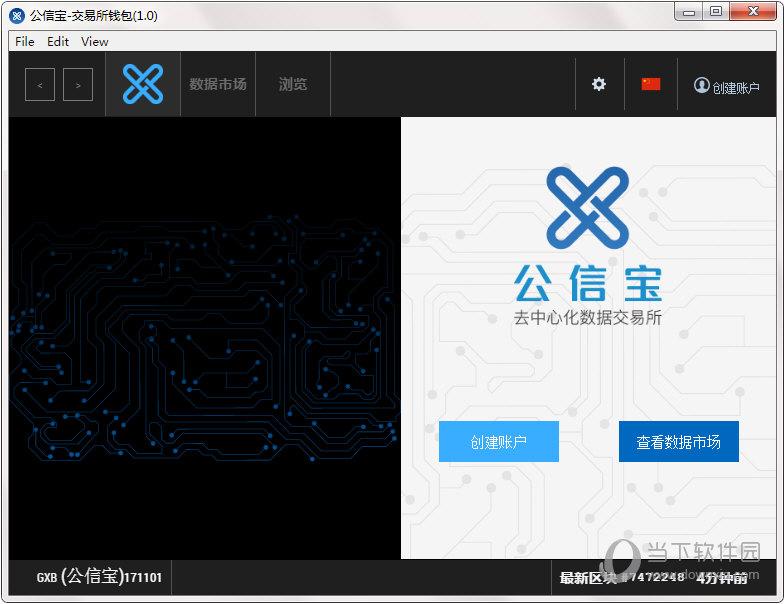The width and height of the screenshot is (784, 604).
Task: Open the File menu
Action: 24,42
